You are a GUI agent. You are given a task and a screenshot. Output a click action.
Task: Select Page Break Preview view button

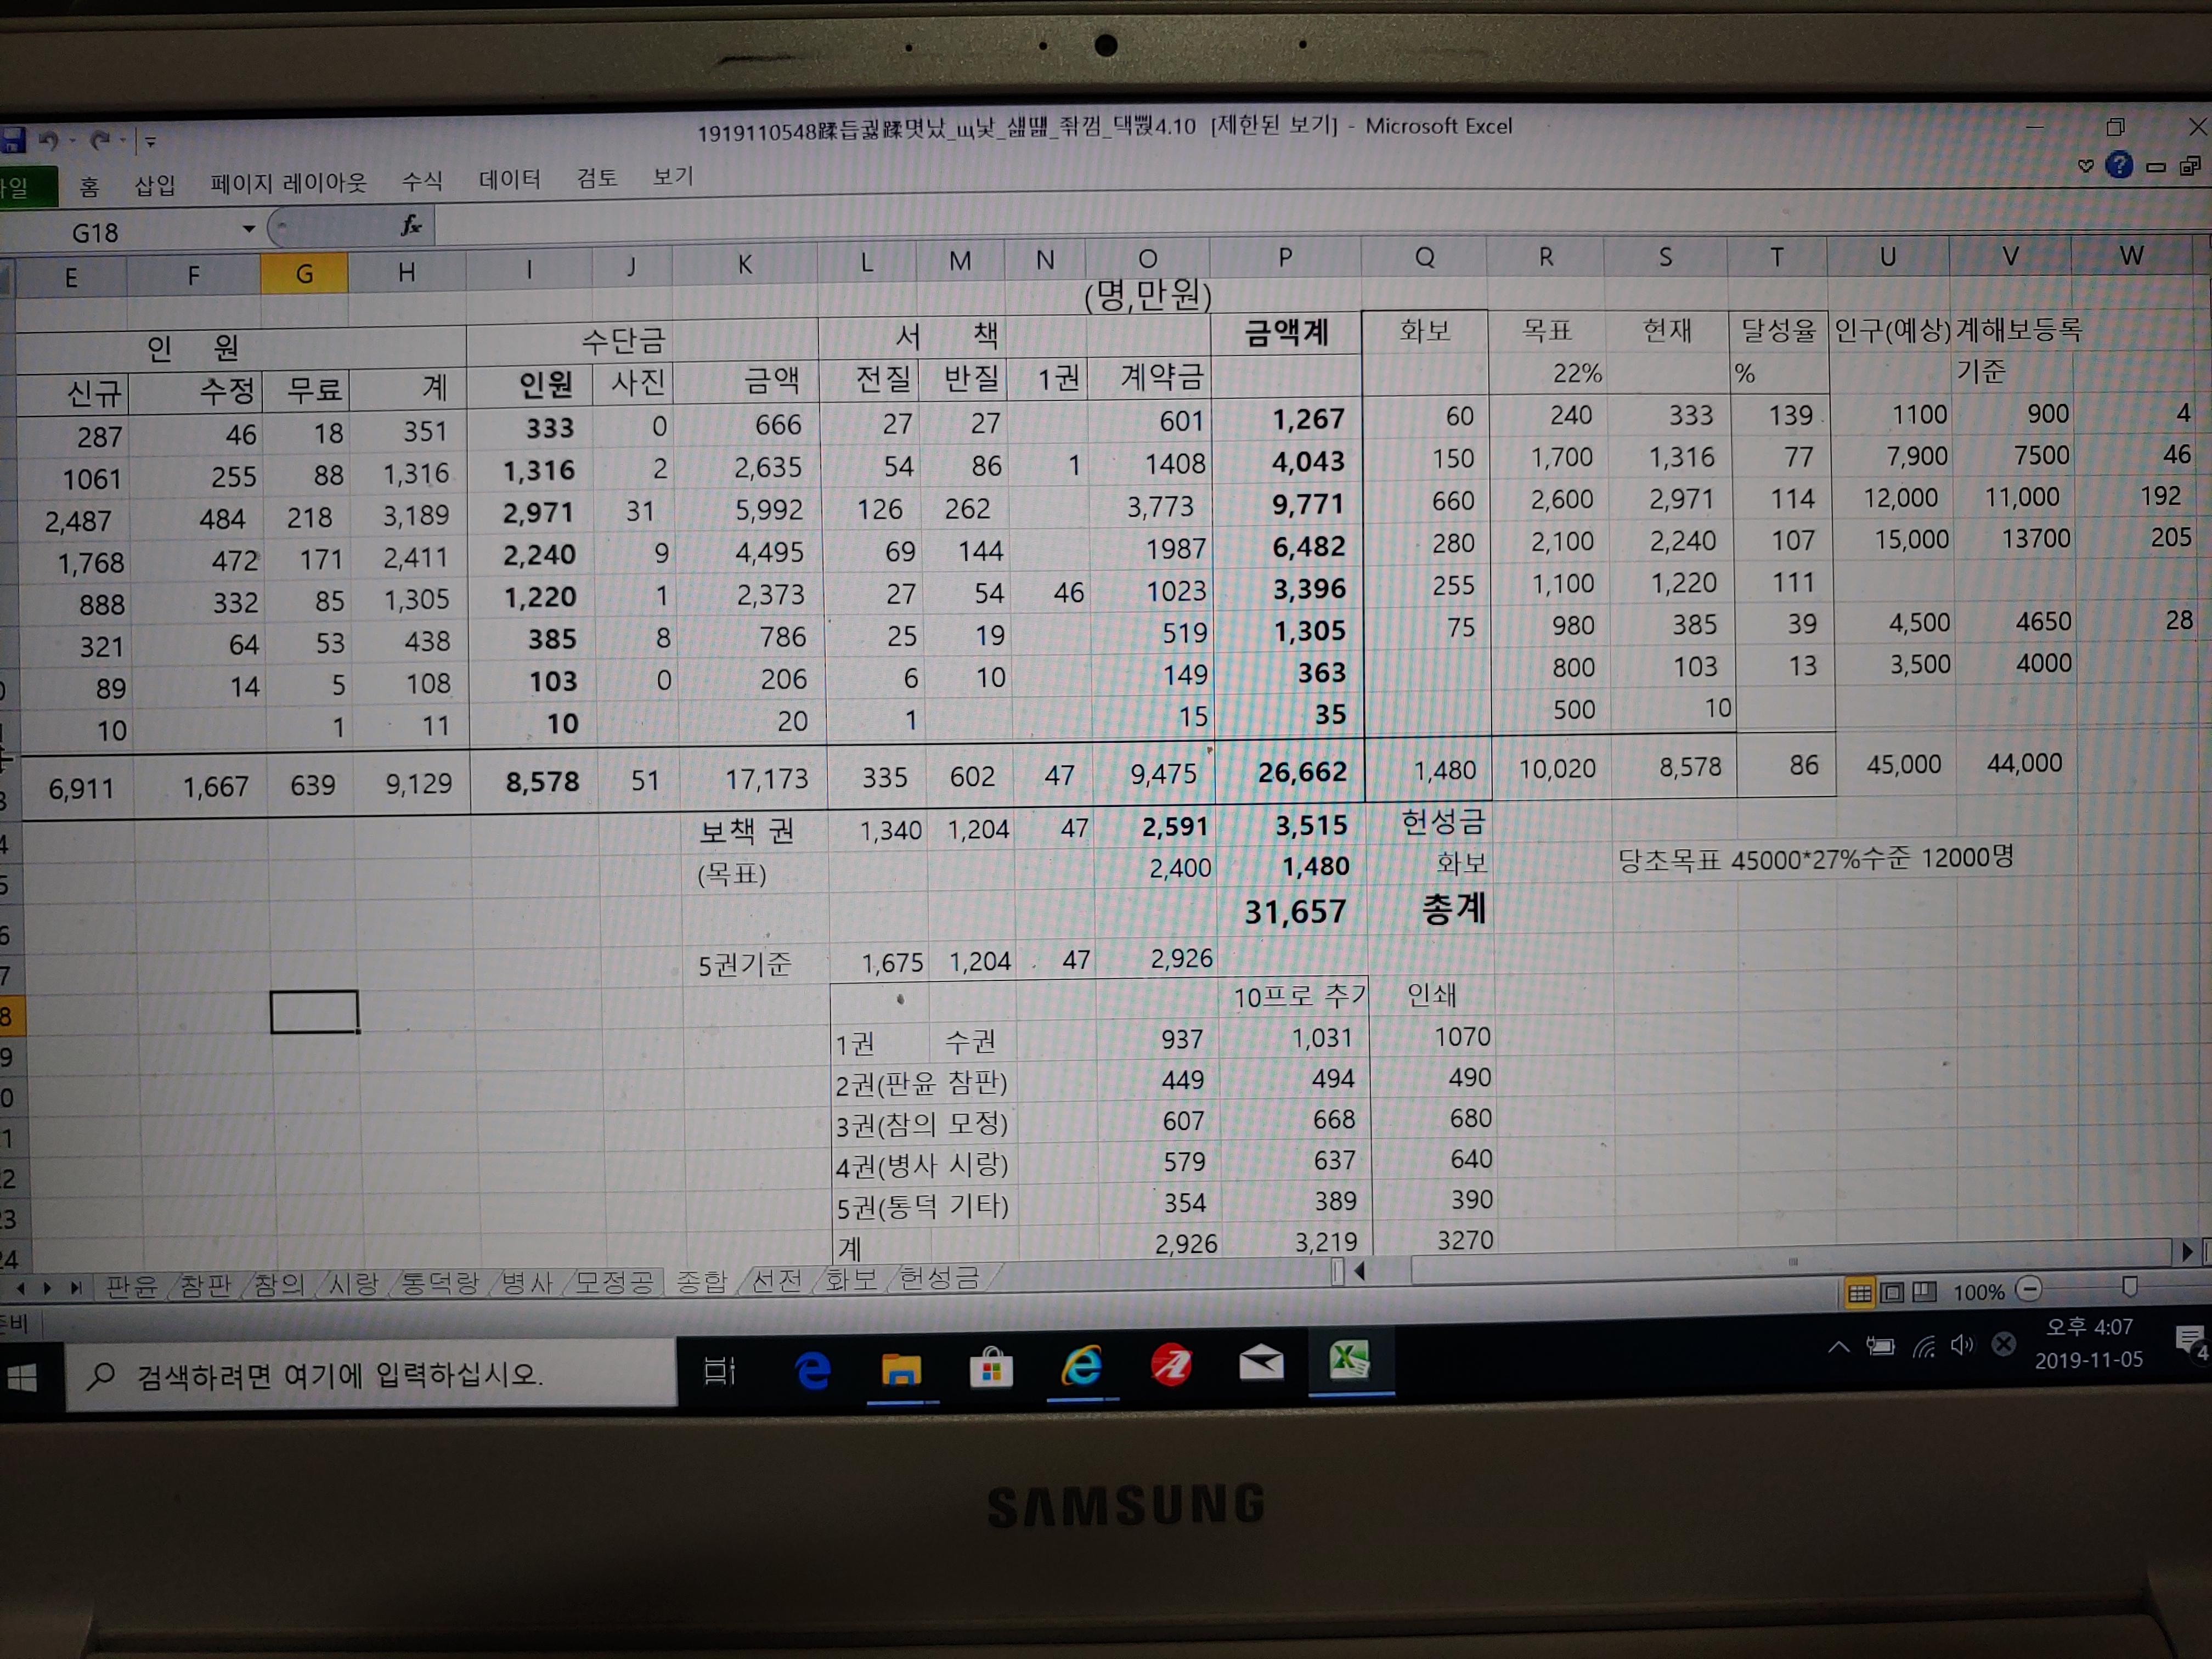1925,1291
